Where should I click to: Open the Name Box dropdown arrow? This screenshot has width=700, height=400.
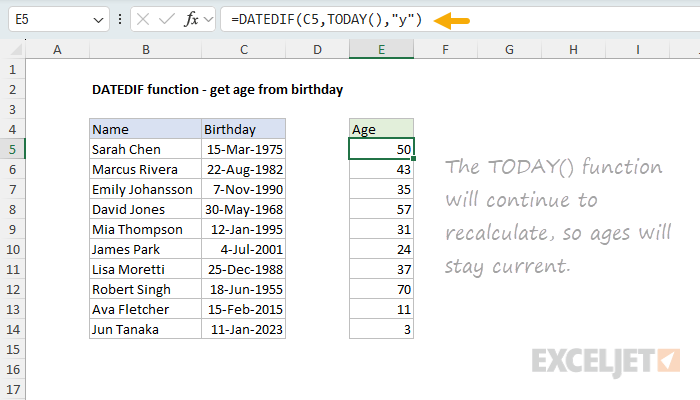(98, 20)
